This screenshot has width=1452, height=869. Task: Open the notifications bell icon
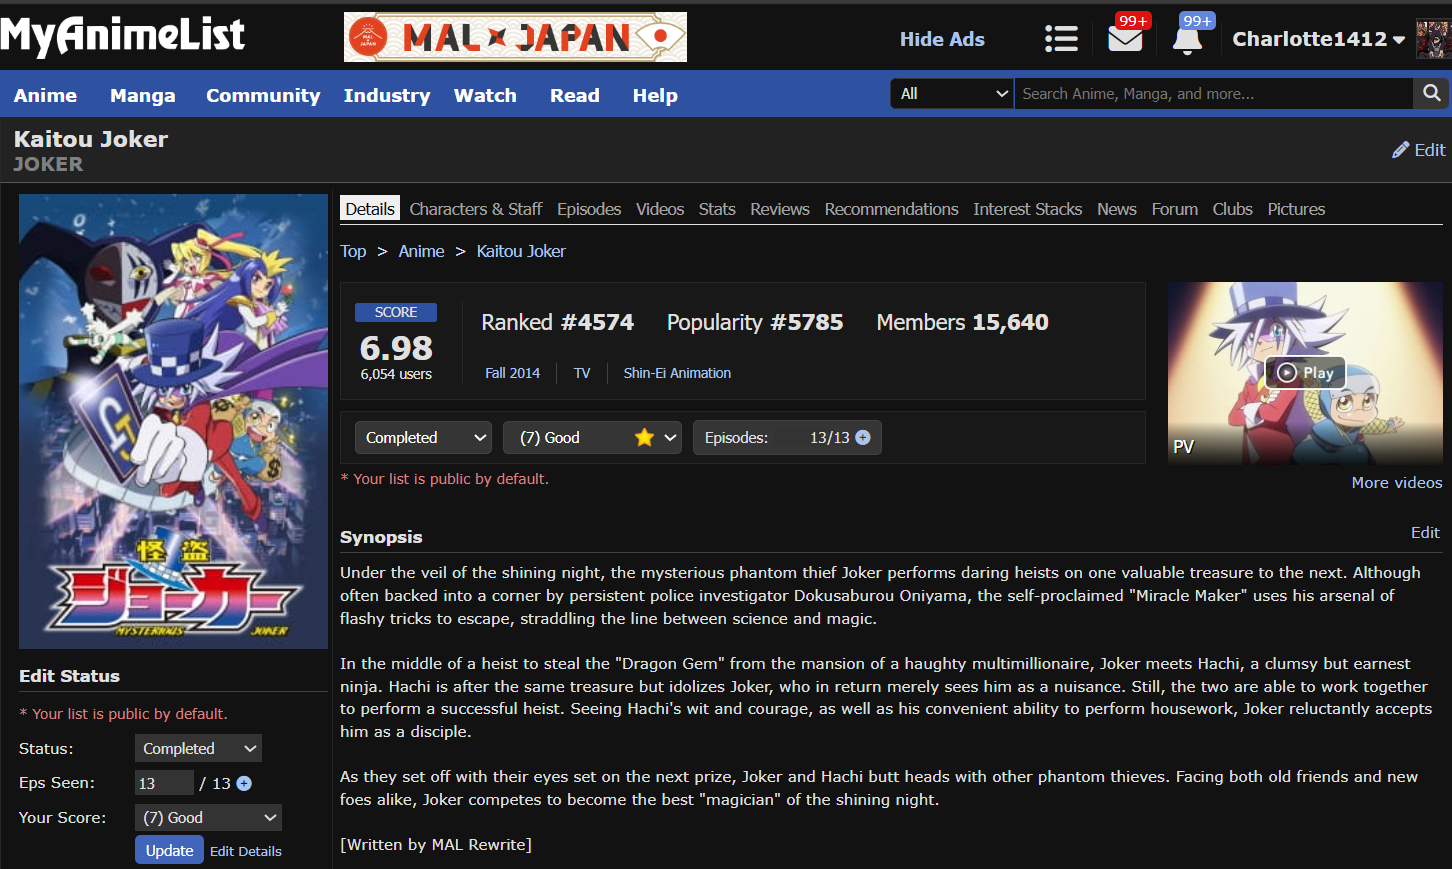pos(1187,39)
